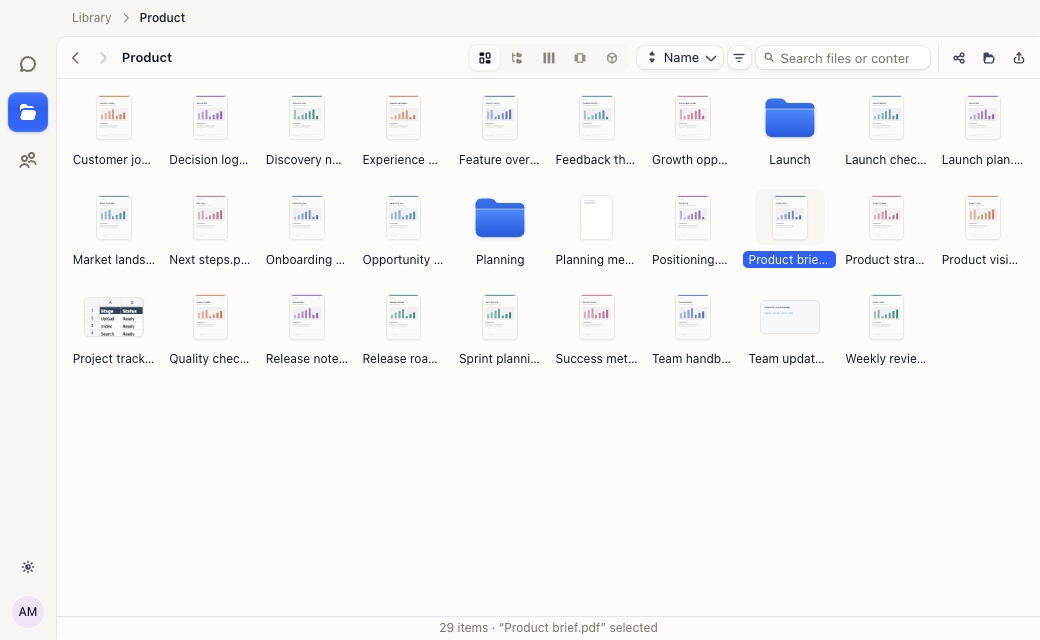1040x640 pixels.
Task: Switch to tree hierarchy view
Action: (517, 58)
